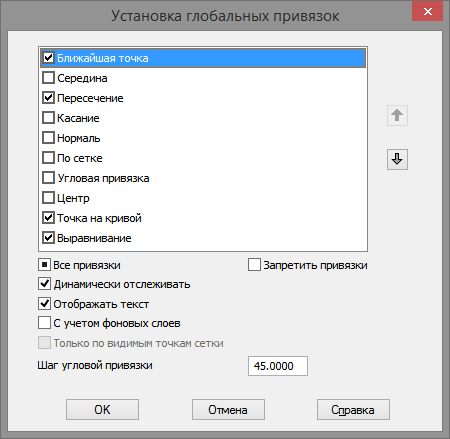Image resolution: width=450 pixels, height=439 pixels.
Task: Select the Точка на кривой list row text
Action: 99,218
